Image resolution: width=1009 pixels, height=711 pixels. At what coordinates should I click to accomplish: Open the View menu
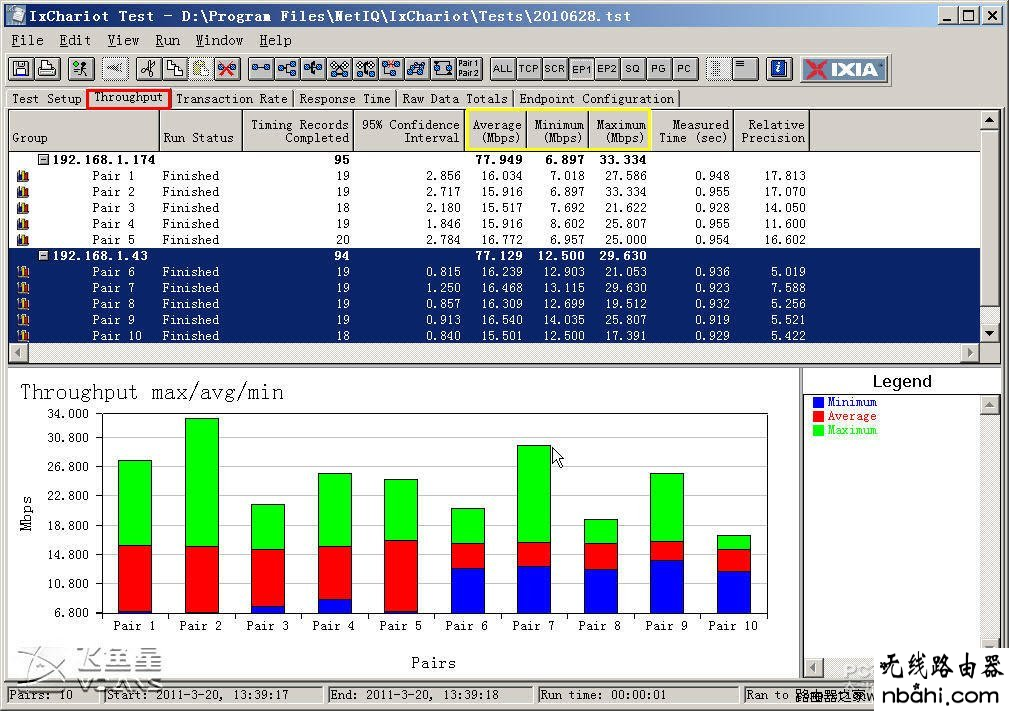pyautogui.click(x=123, y=41)
